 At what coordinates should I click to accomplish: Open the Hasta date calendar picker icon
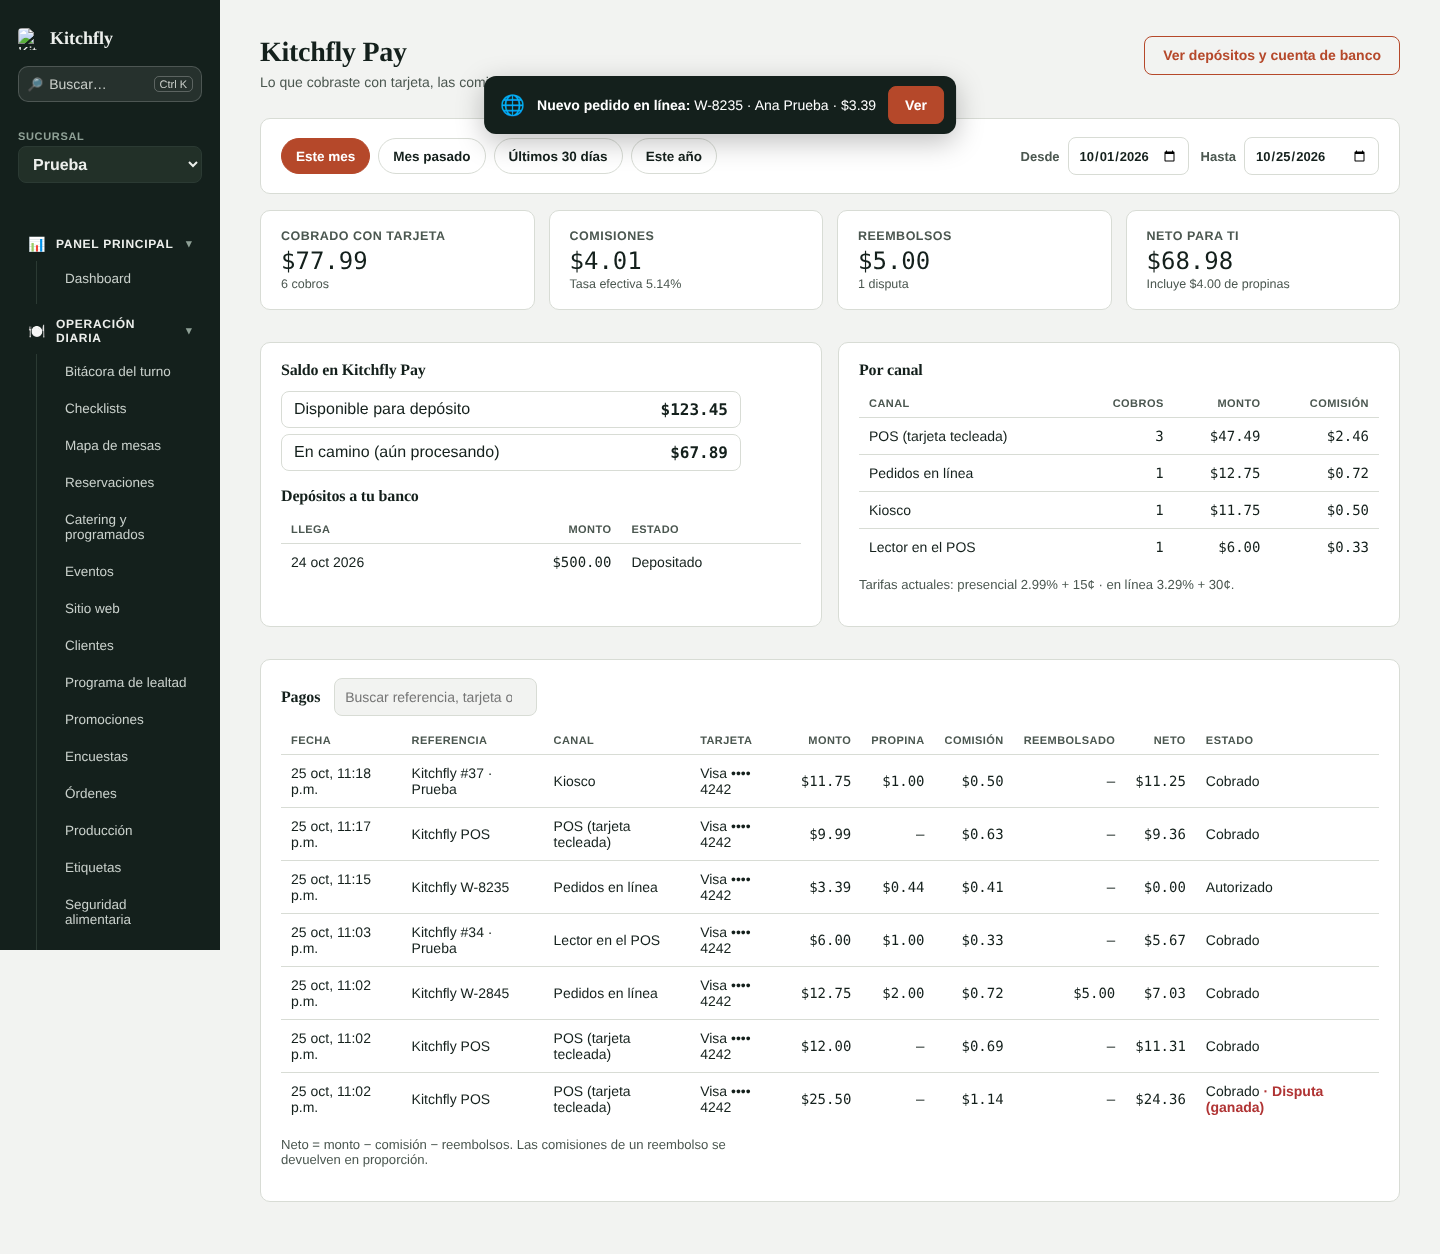click(x=1359, y=156)
